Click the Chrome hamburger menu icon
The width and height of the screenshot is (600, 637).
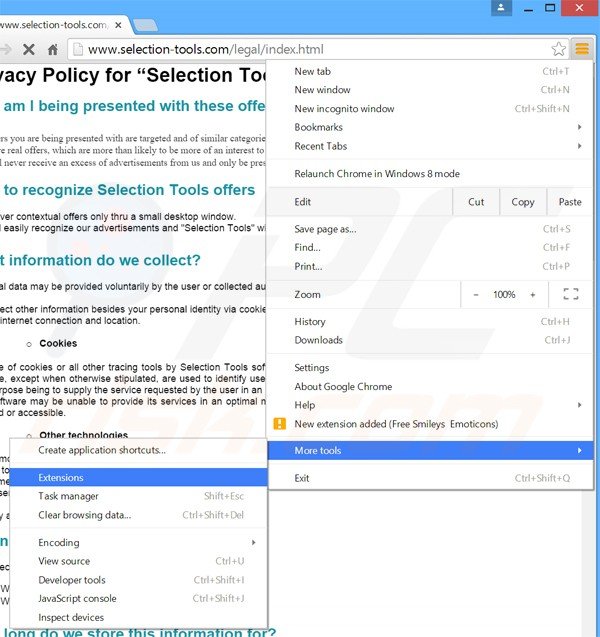[582, 48]
